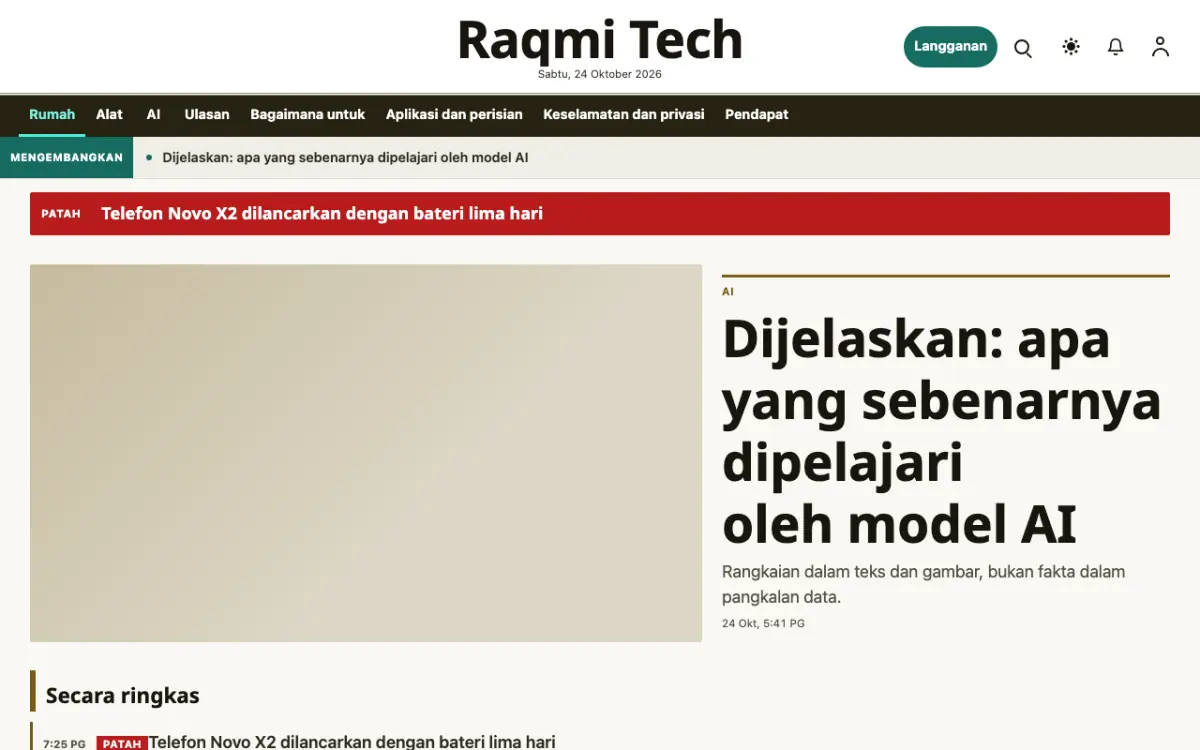Image resolution: width=1200 pixels, height=750 pixels.
Task: Go to the Raqmi Tech site title
Action: (600, 40)
